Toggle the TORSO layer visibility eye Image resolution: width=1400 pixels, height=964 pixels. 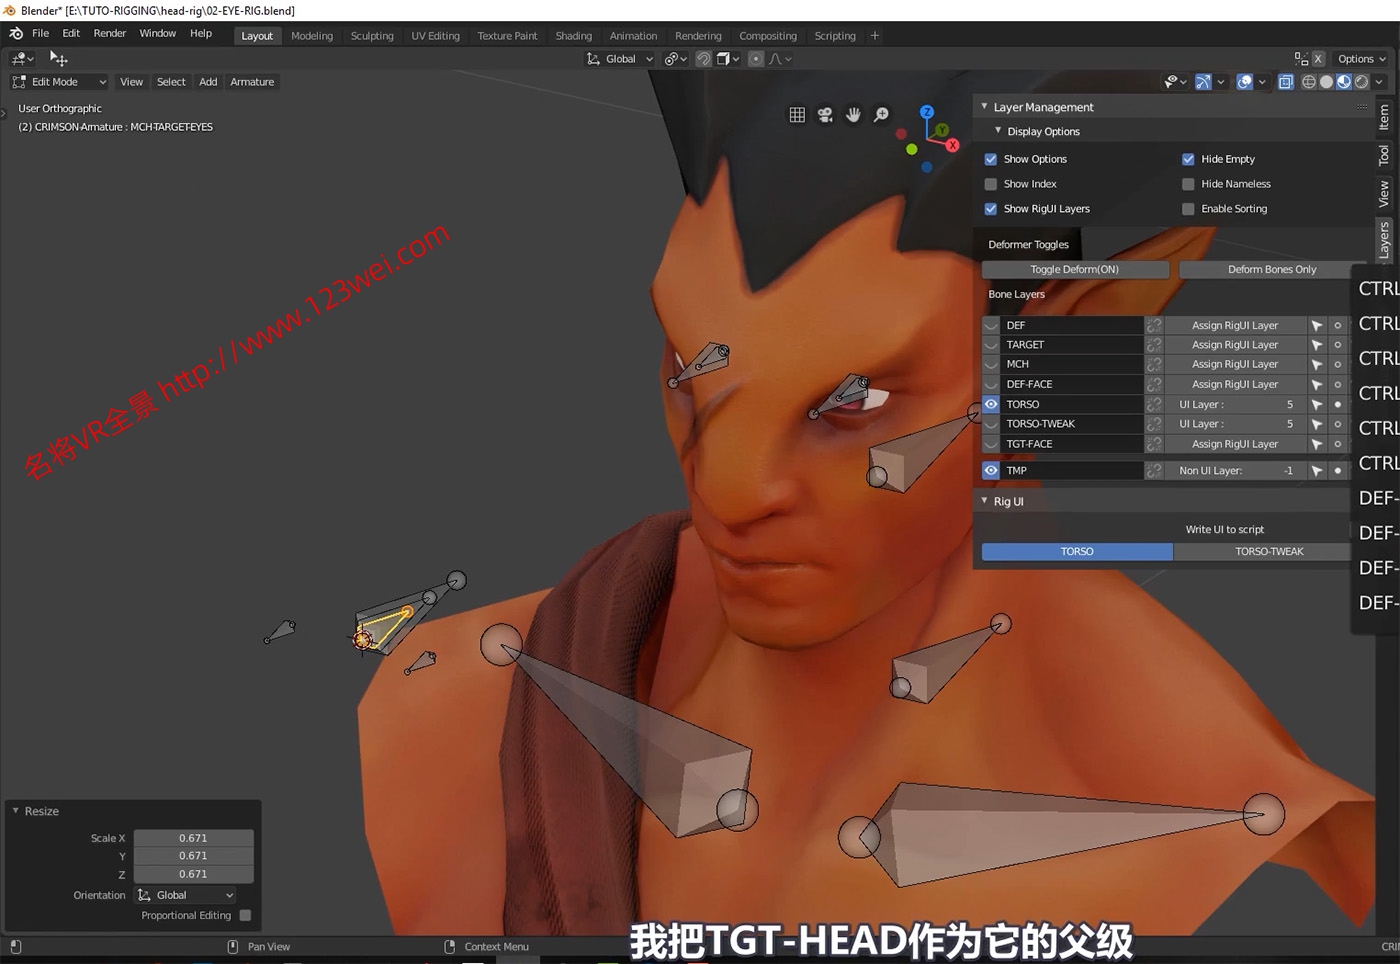(x=991, y=404)
